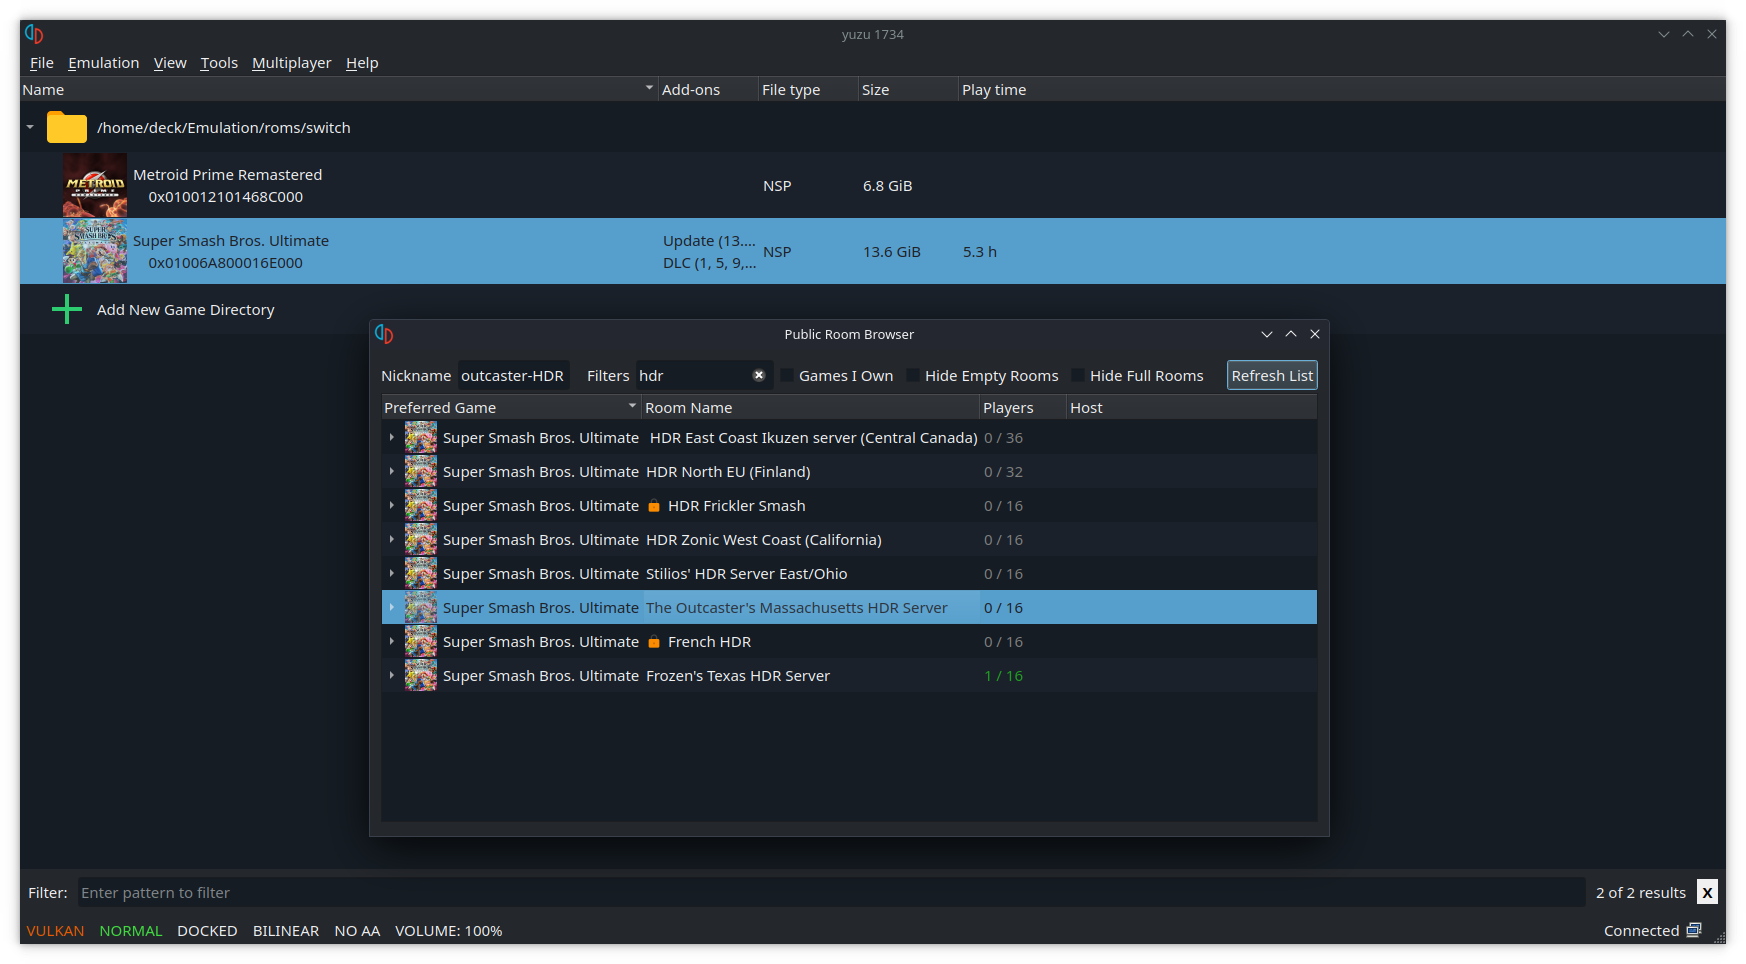Viewport: 1746px width, 964px height.
Task: Open the Multiplayer menu
Action: point(291,63)
